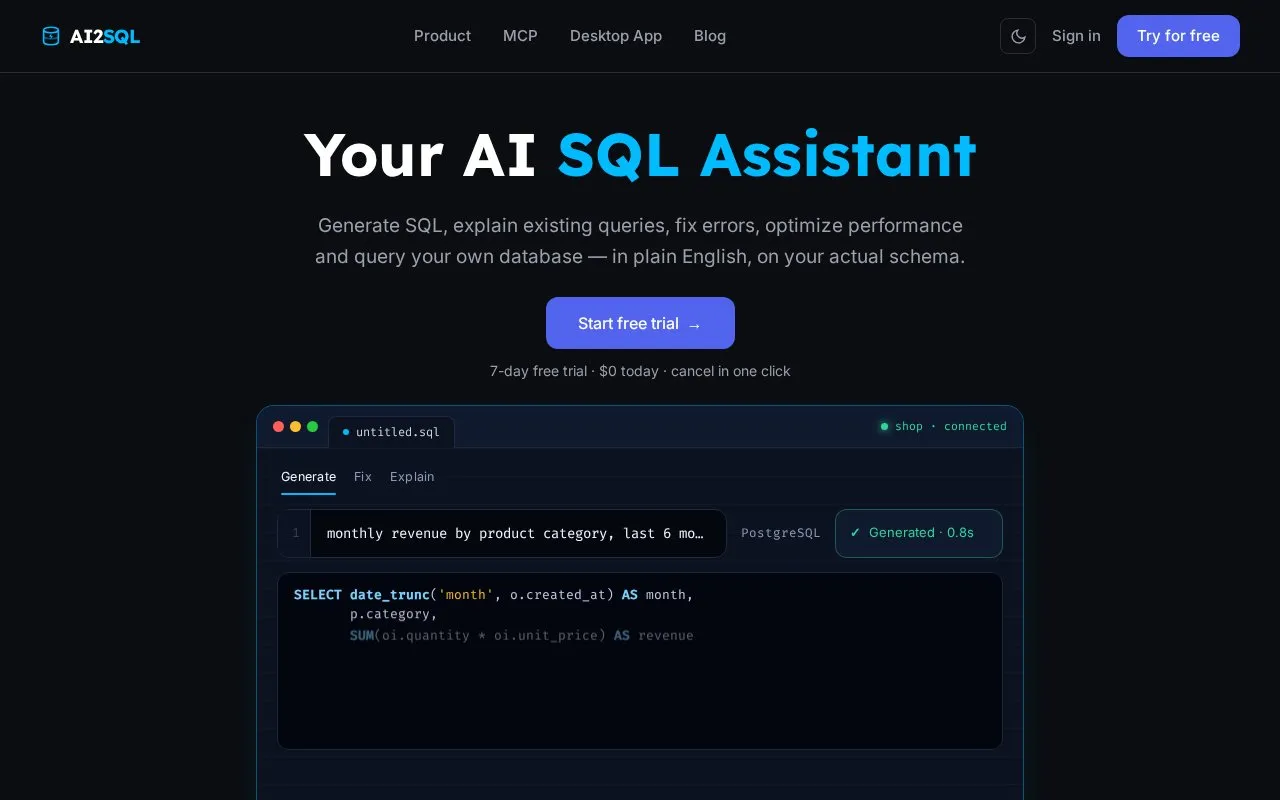Image resolution: width=1280 pixels, height=800 pixels.
Task: Click the Try for free button
Action: 1178,36
